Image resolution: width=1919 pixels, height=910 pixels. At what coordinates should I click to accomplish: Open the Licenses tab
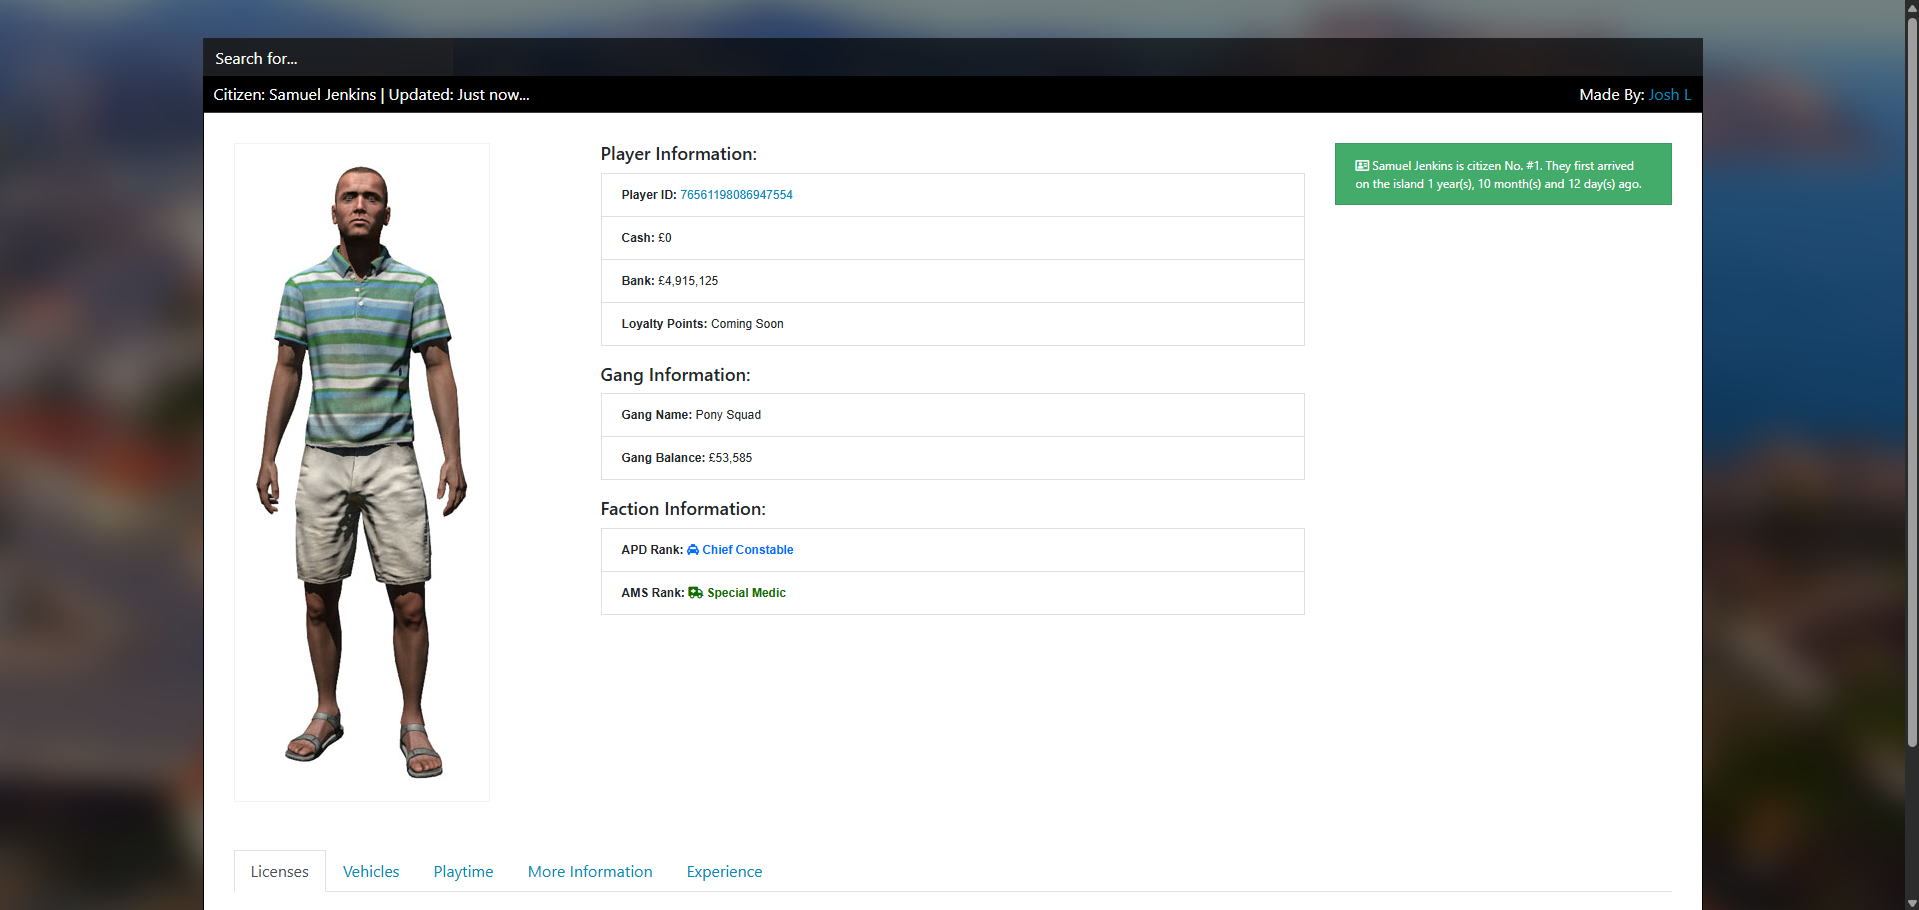click(x=280, y=871)
